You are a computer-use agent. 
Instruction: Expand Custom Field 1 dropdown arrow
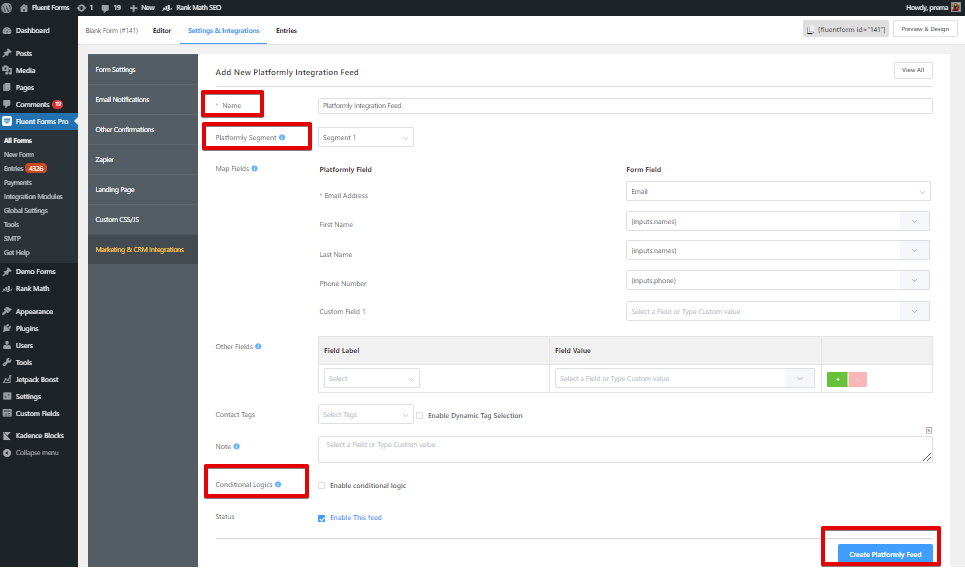915,311
